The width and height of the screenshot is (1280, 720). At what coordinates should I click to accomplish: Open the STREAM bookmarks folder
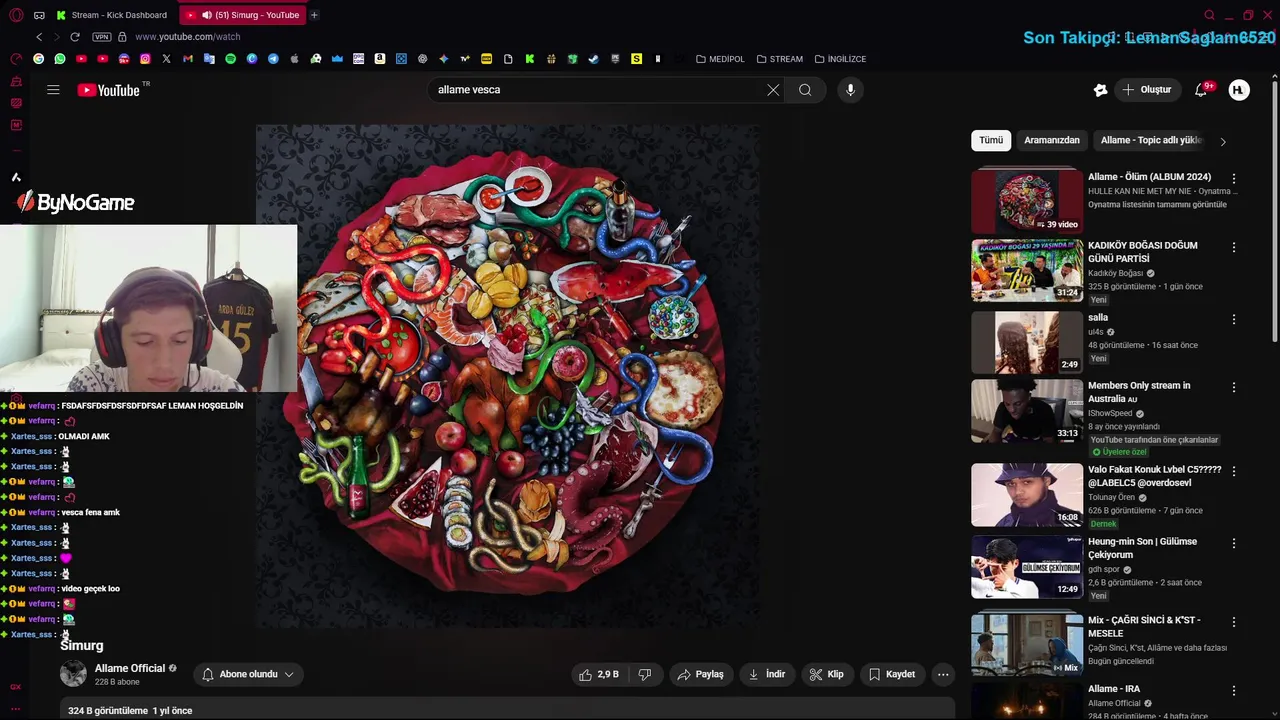coord(780,59)
